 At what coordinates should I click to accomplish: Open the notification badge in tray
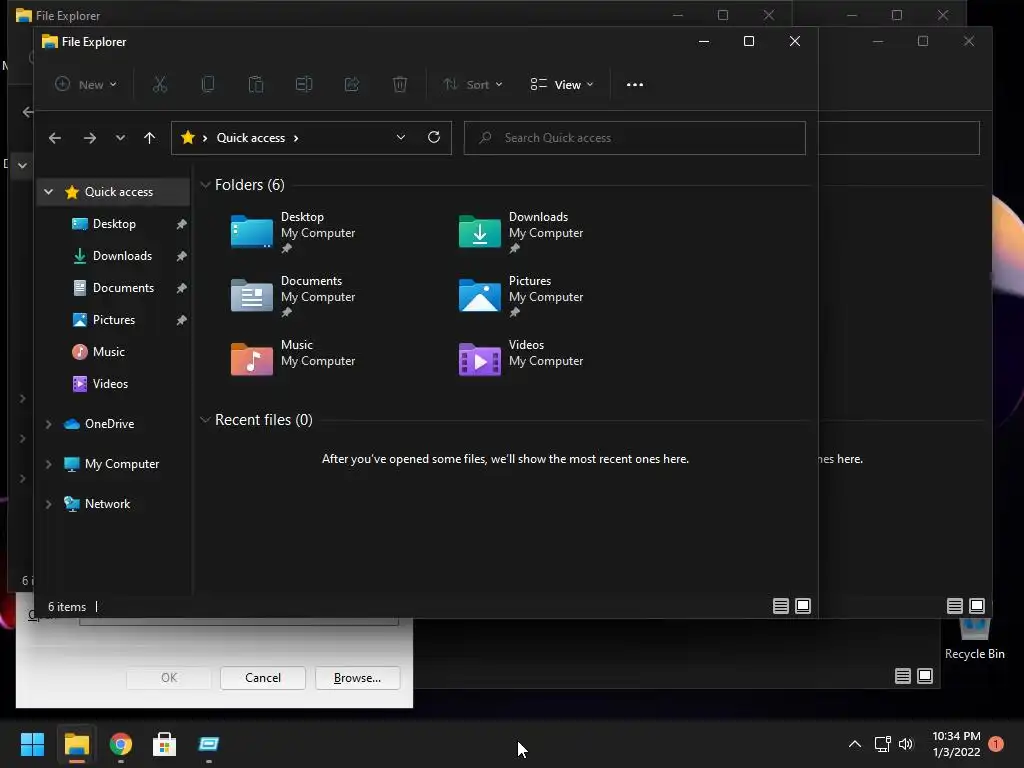pyautogui.click(x=996, y=744)
